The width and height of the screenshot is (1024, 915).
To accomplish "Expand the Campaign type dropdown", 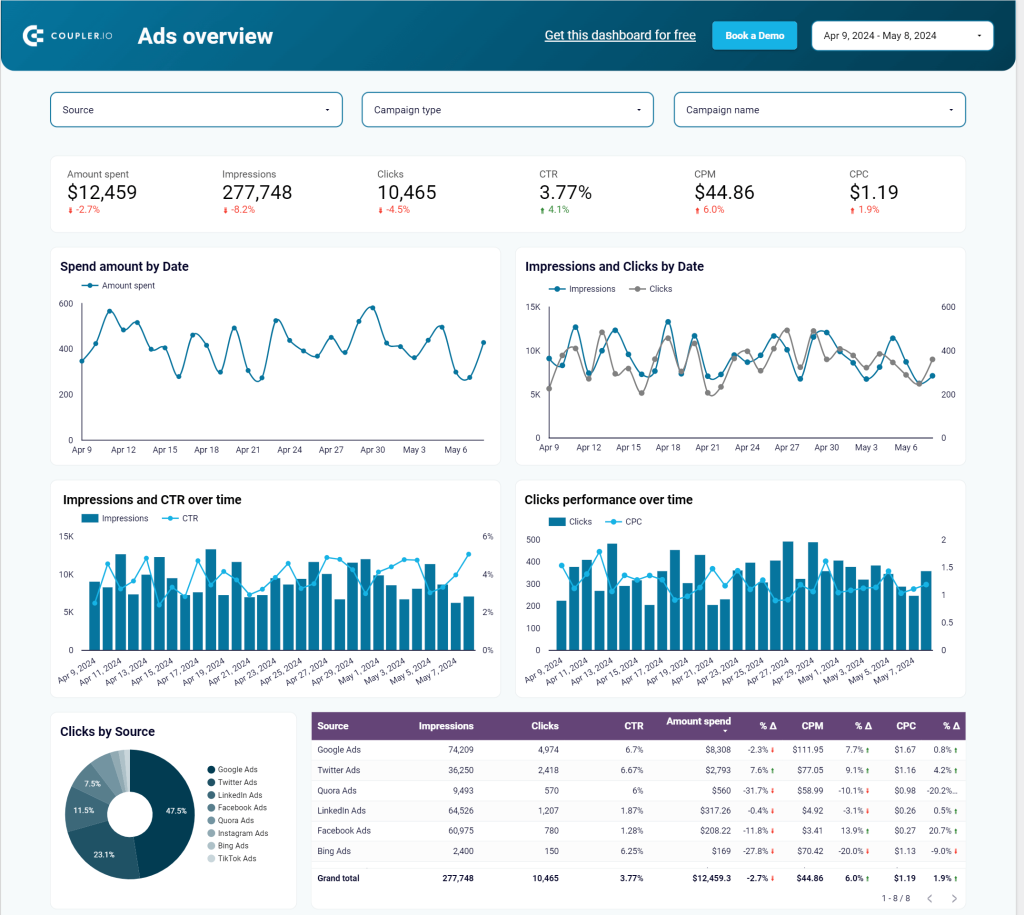I will point(507,110).
